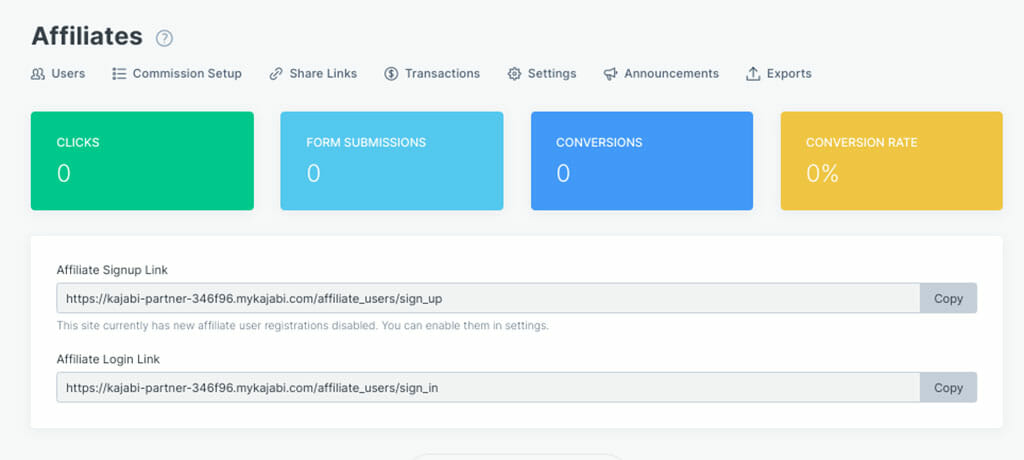This screenshot has width=1024, height=460.
Task: Click the blue Conversions stat card
Action: tap(641, 161)
